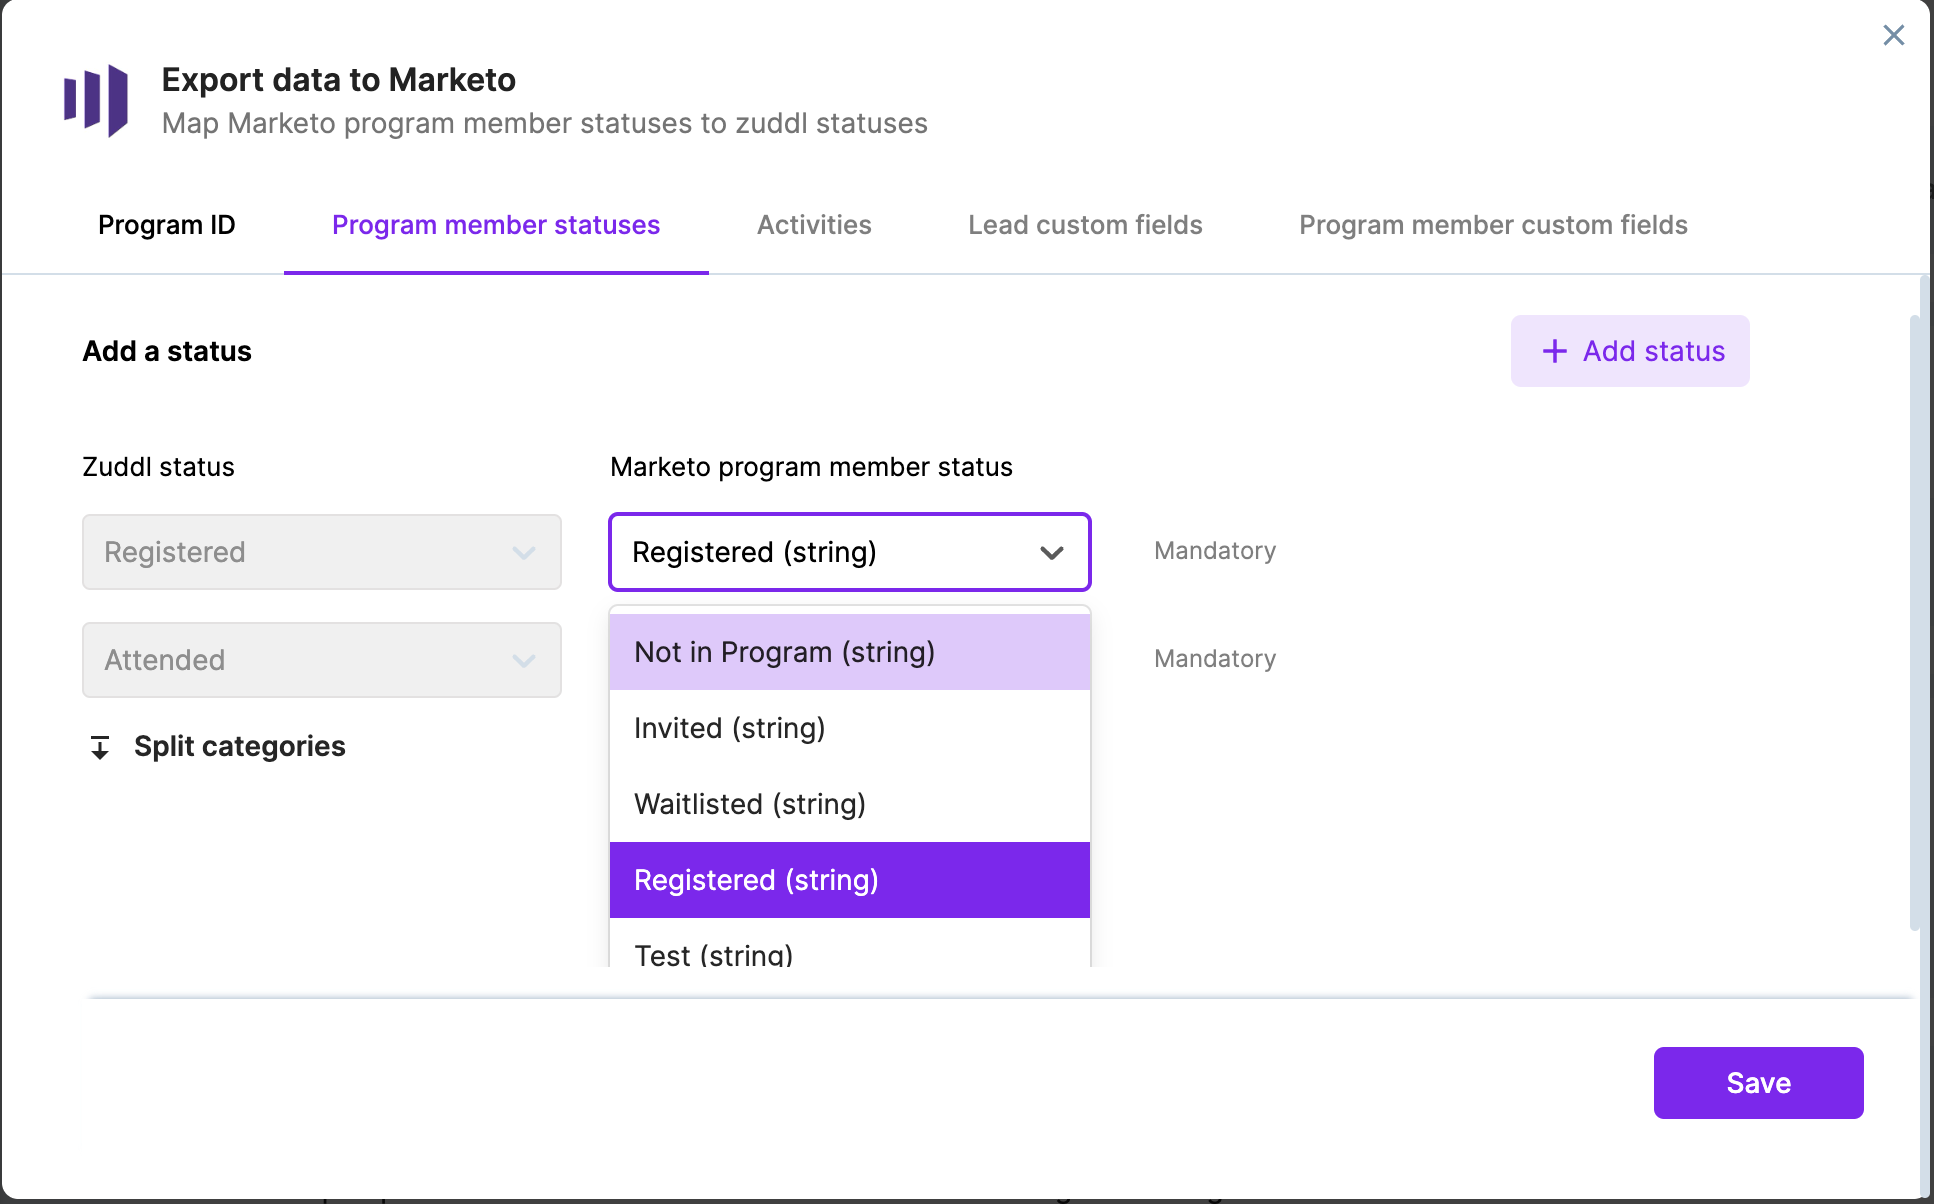Collapse the Marketo status dropdown chevron

(x=1051, y=553)
